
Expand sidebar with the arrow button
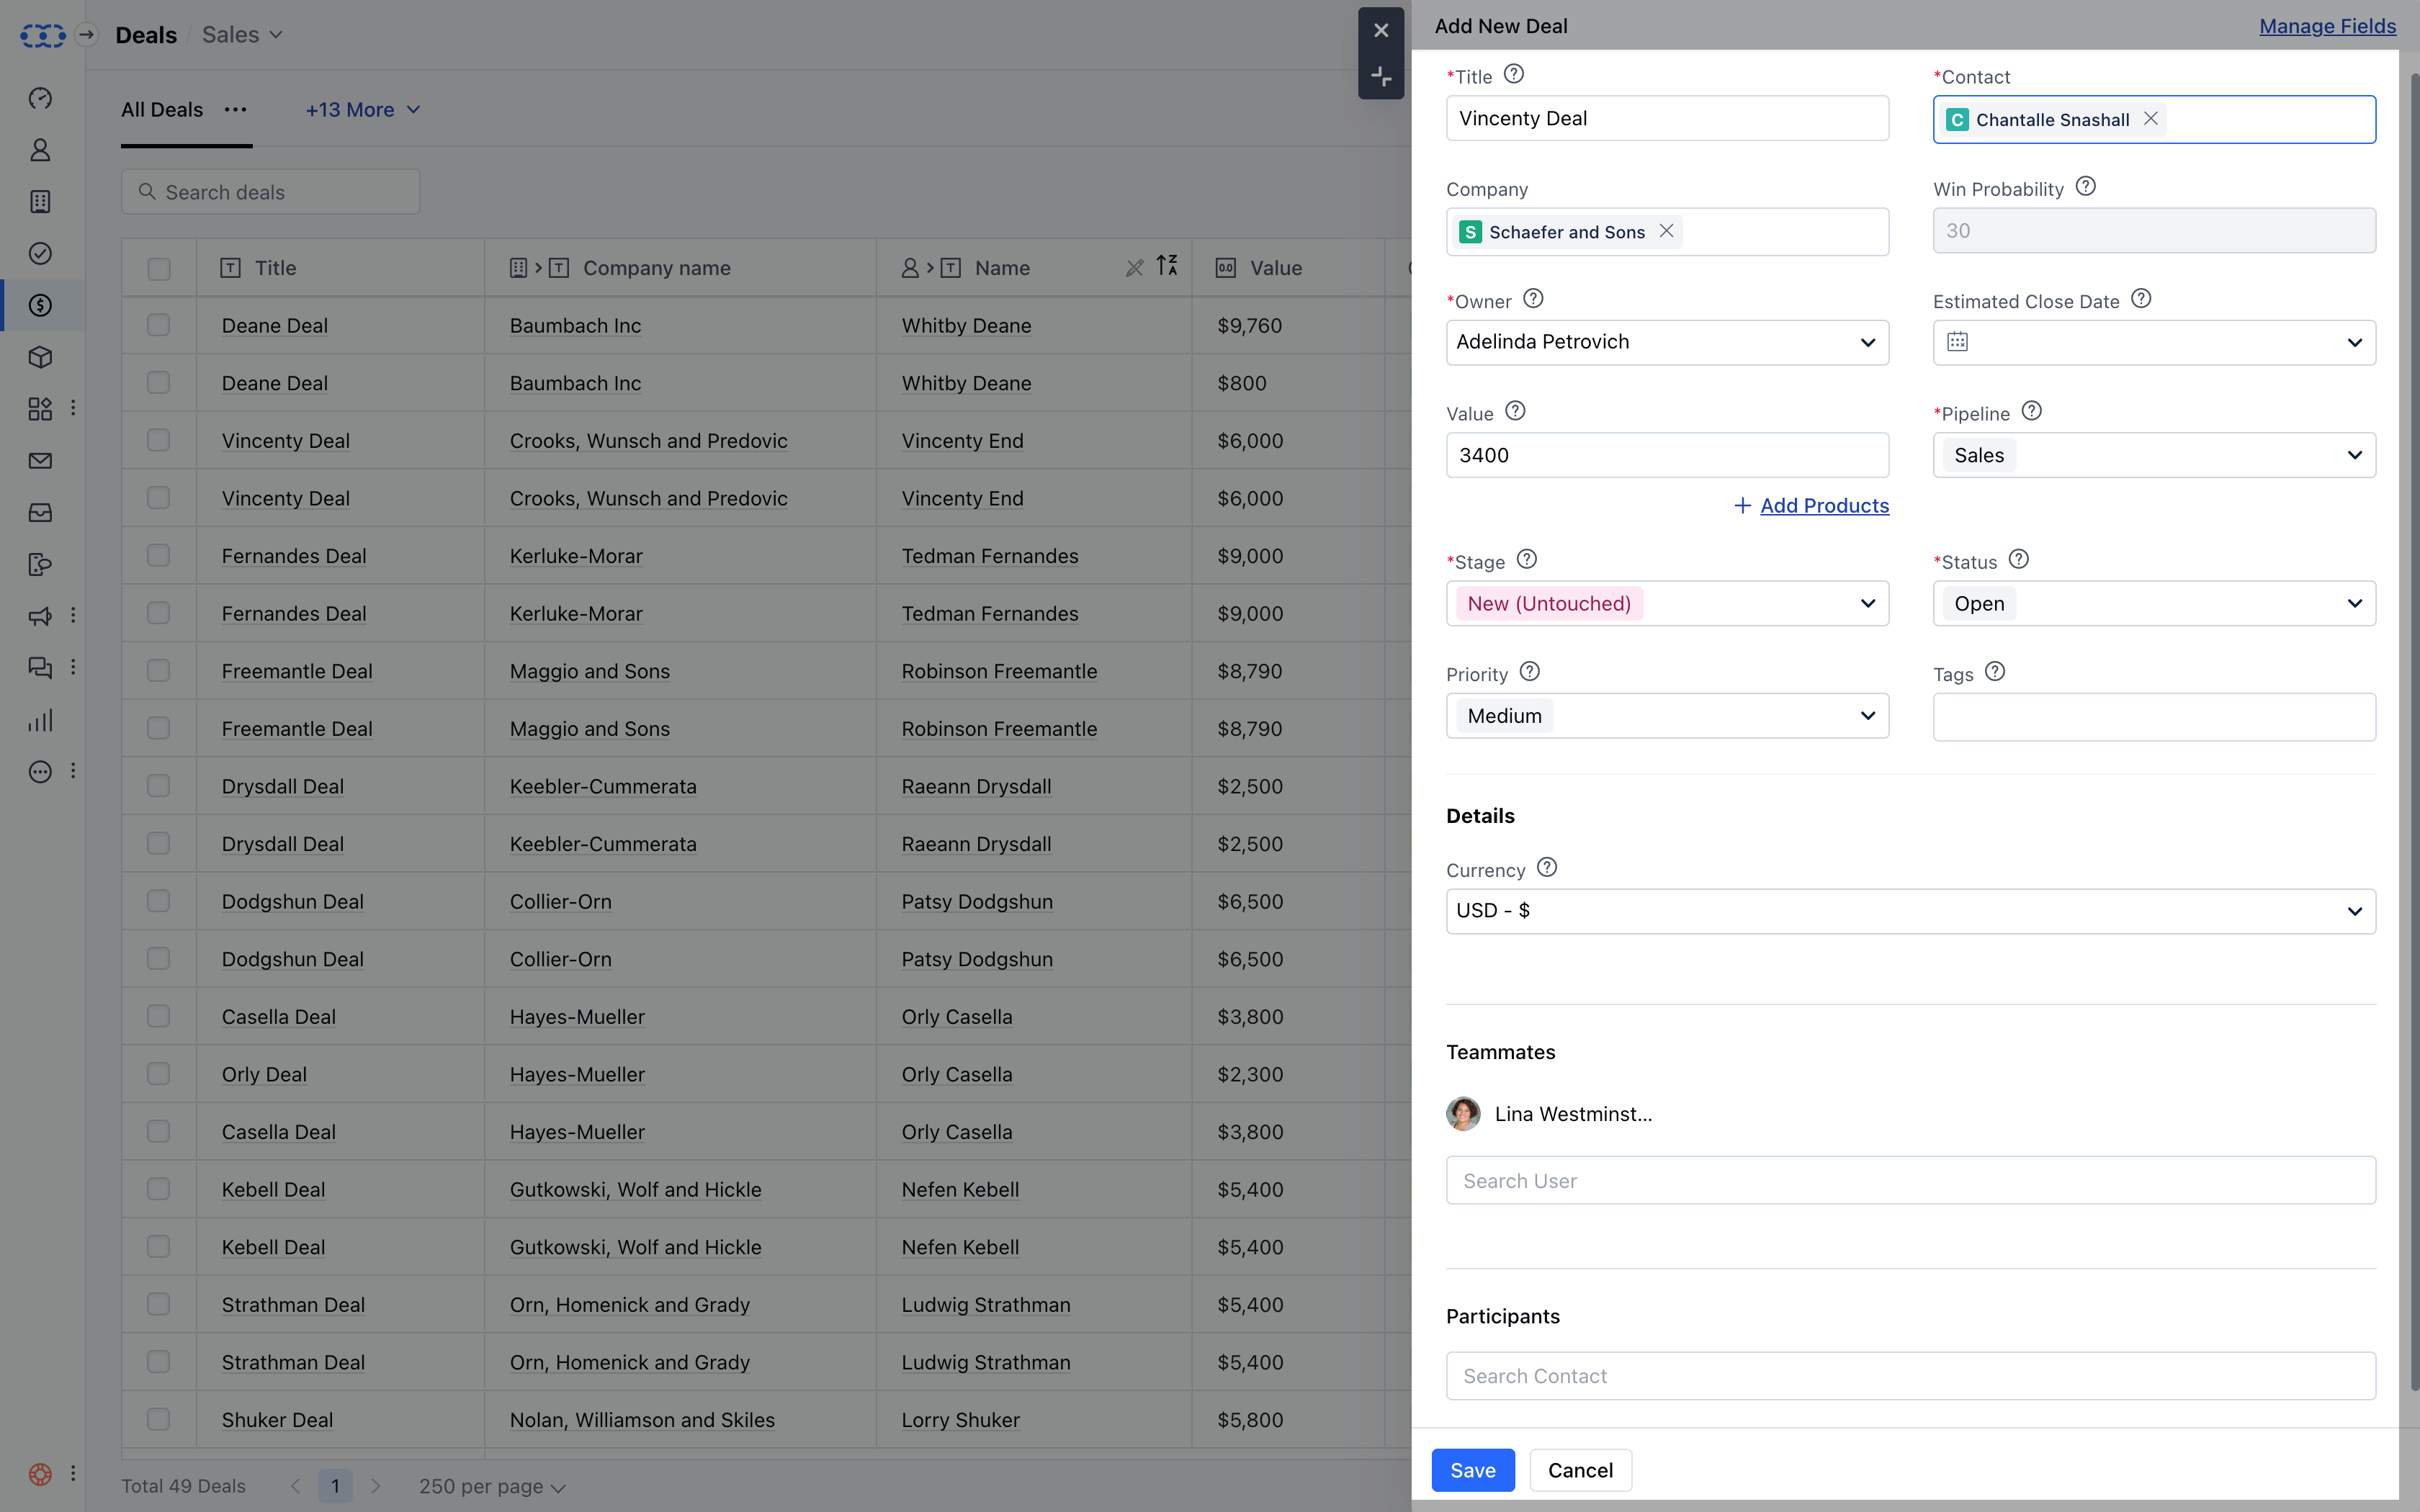pyautogui.click(x=87, y=35)
